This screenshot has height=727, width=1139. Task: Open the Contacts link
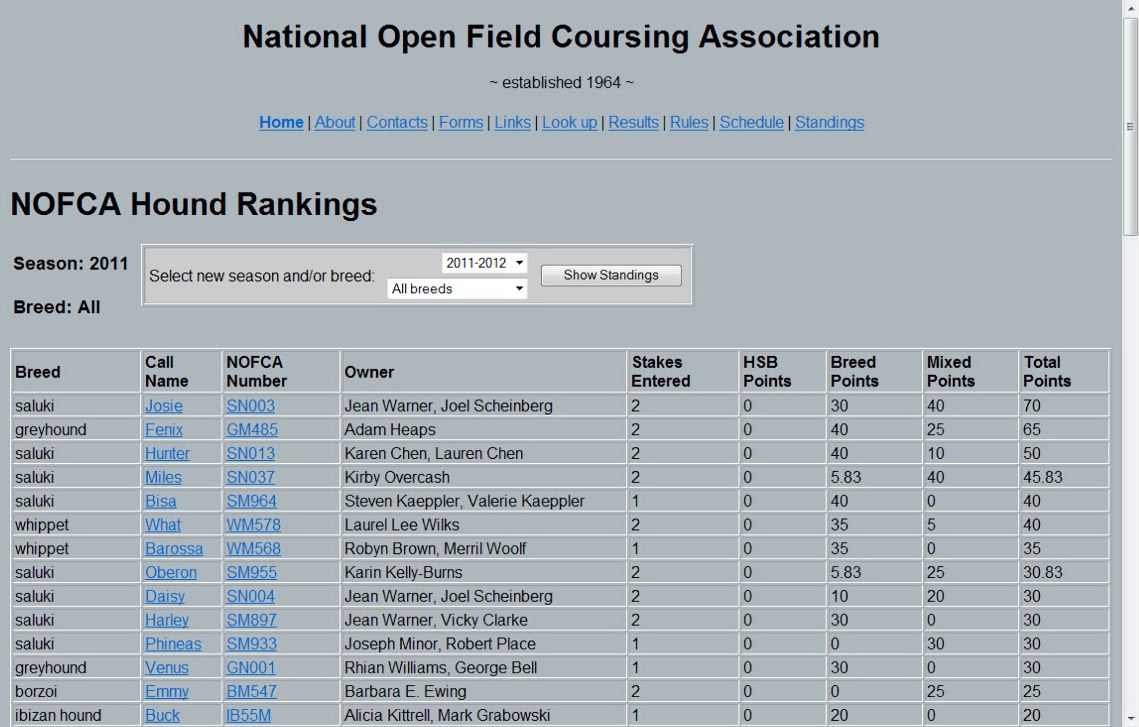pos(397,122)
